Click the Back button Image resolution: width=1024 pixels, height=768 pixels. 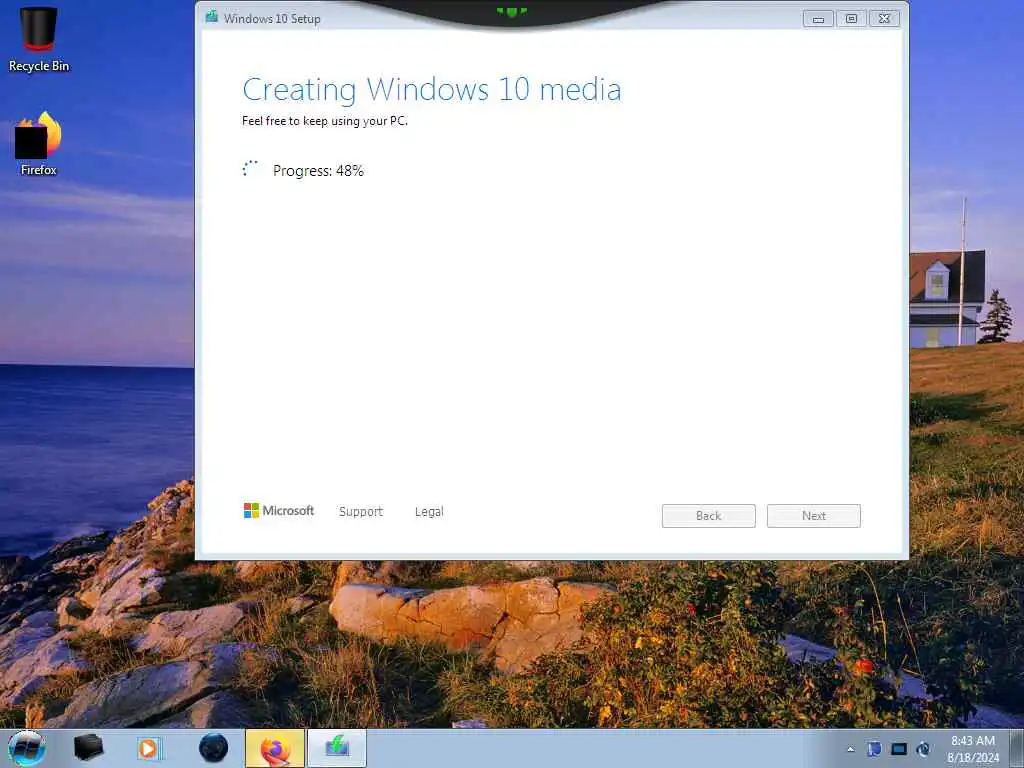point(709,516)
